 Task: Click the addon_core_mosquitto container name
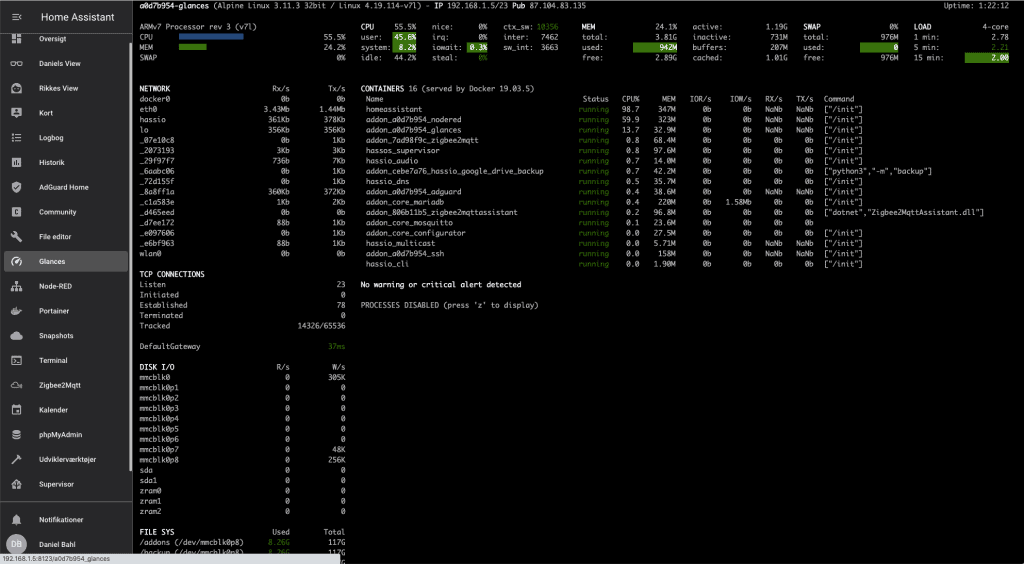click(409, 223)
